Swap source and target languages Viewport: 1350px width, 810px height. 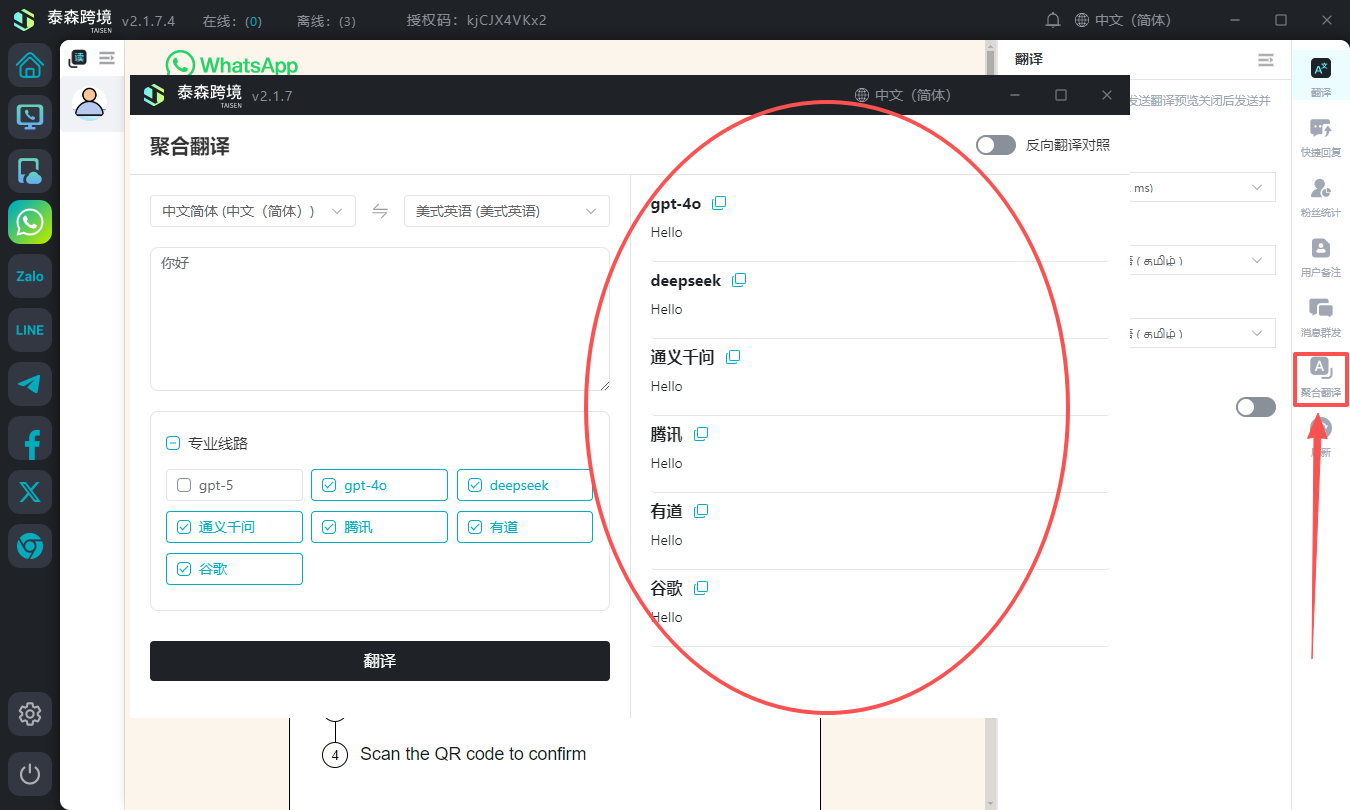380,211
